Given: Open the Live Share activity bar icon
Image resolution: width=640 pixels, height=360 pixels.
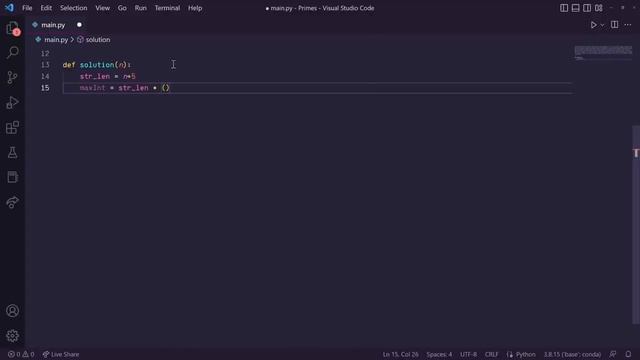Looking at the screenshot, I should coord(13,202).
